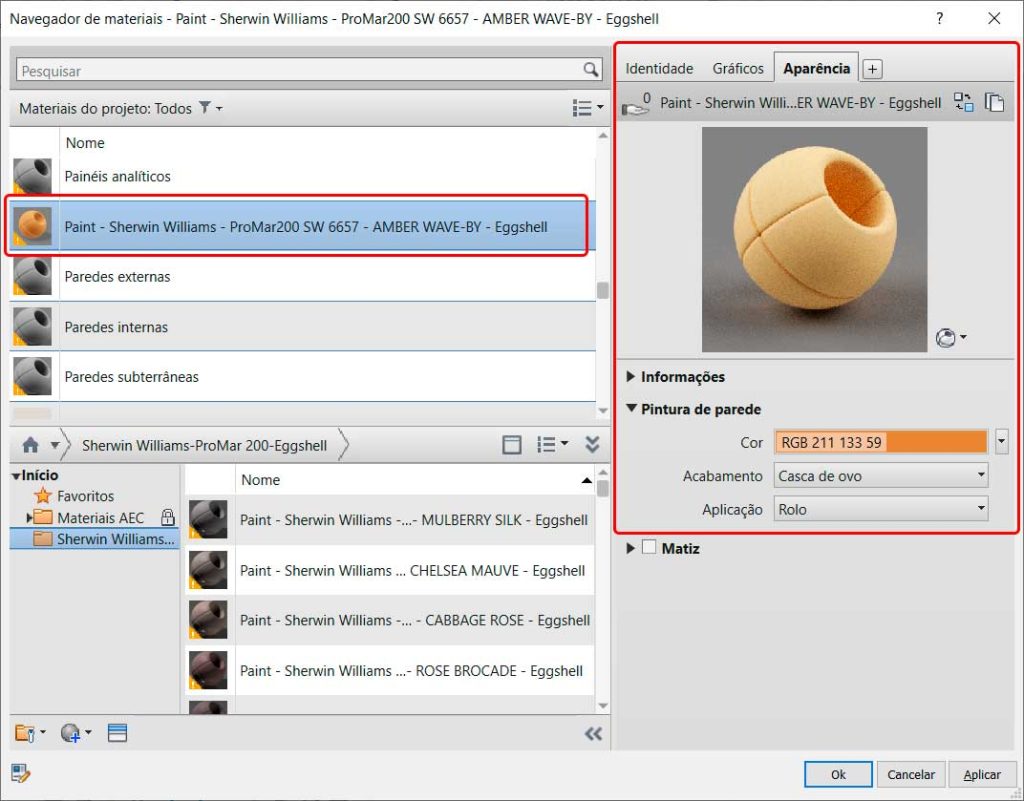
Task: Open the project materials filter funnel
Action: point(205,108)
